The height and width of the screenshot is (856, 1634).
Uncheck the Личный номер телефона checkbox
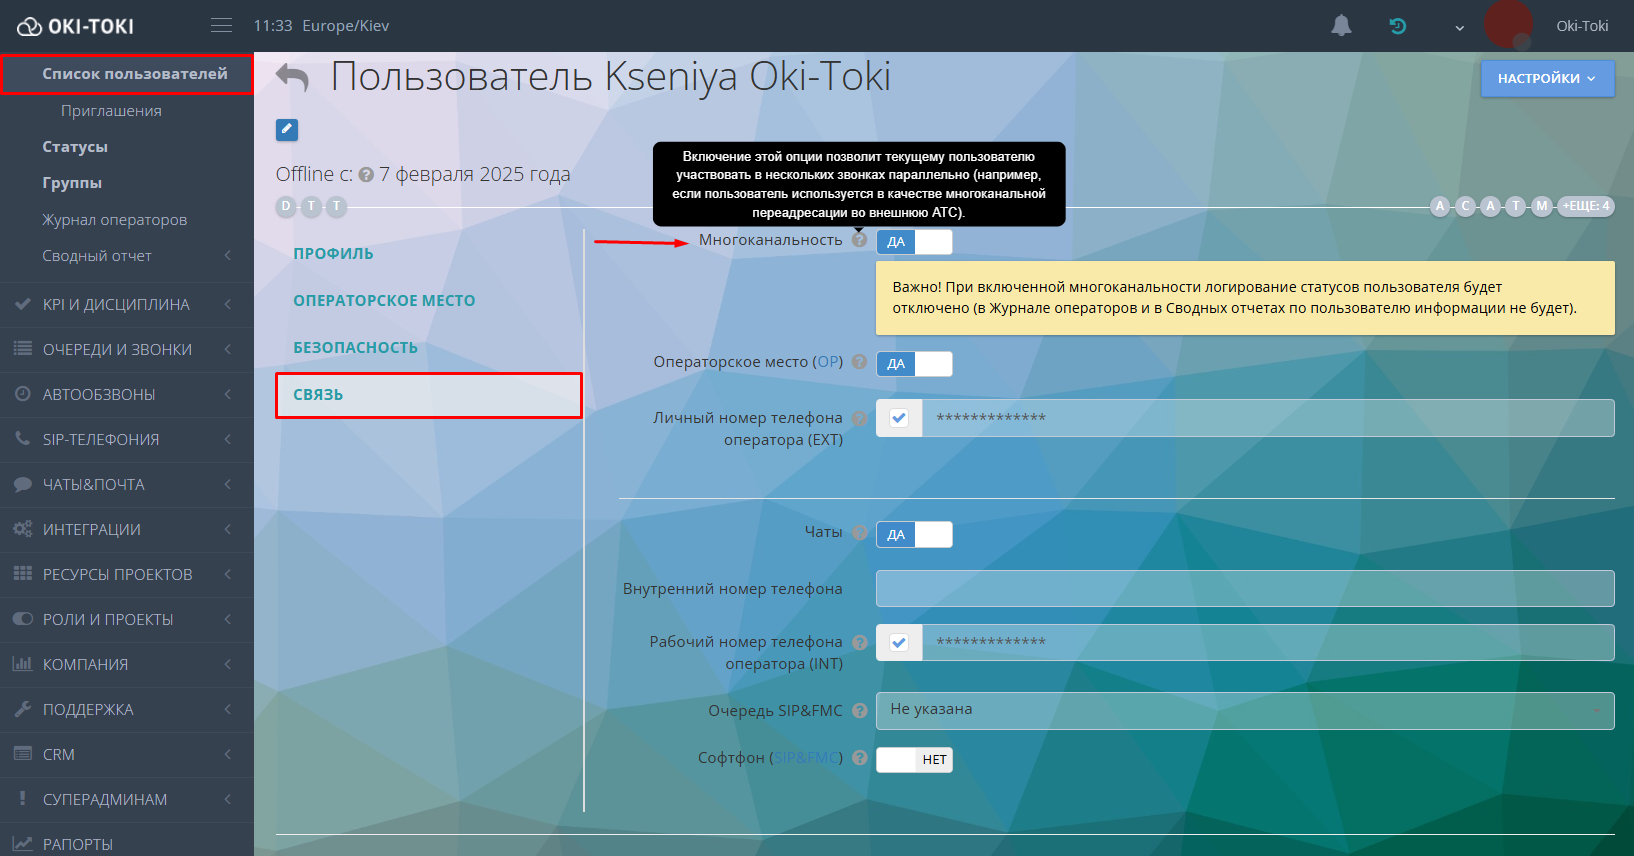click(x=899, y=418)
